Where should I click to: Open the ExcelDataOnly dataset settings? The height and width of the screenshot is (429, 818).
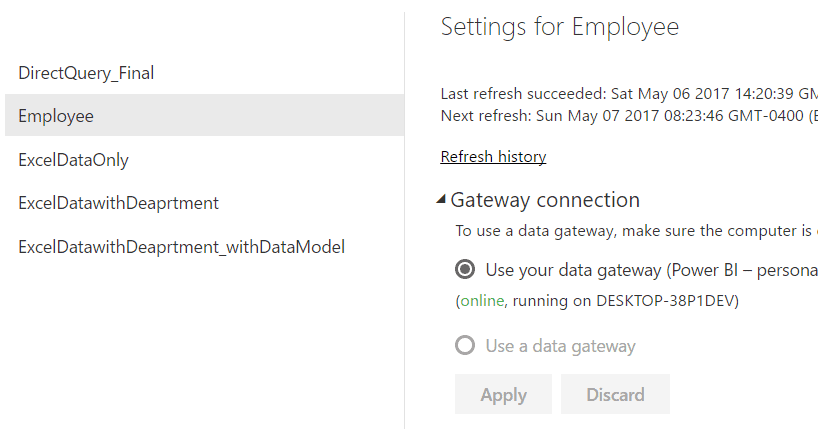[73, 160]
